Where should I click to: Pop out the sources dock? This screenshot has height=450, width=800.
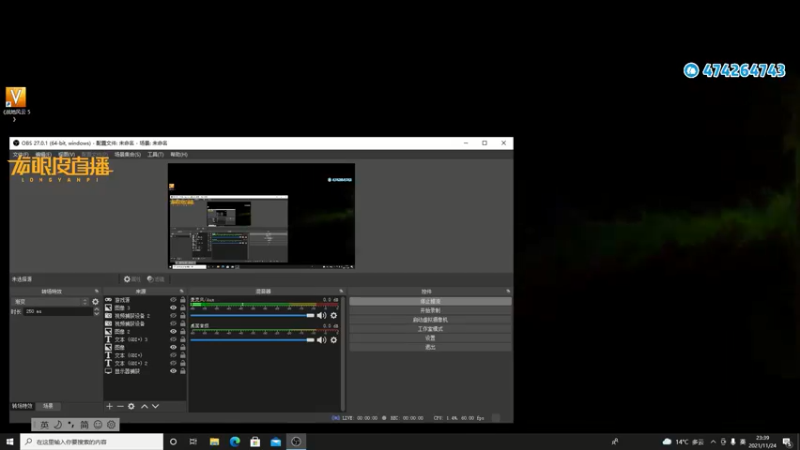[182, 291]
